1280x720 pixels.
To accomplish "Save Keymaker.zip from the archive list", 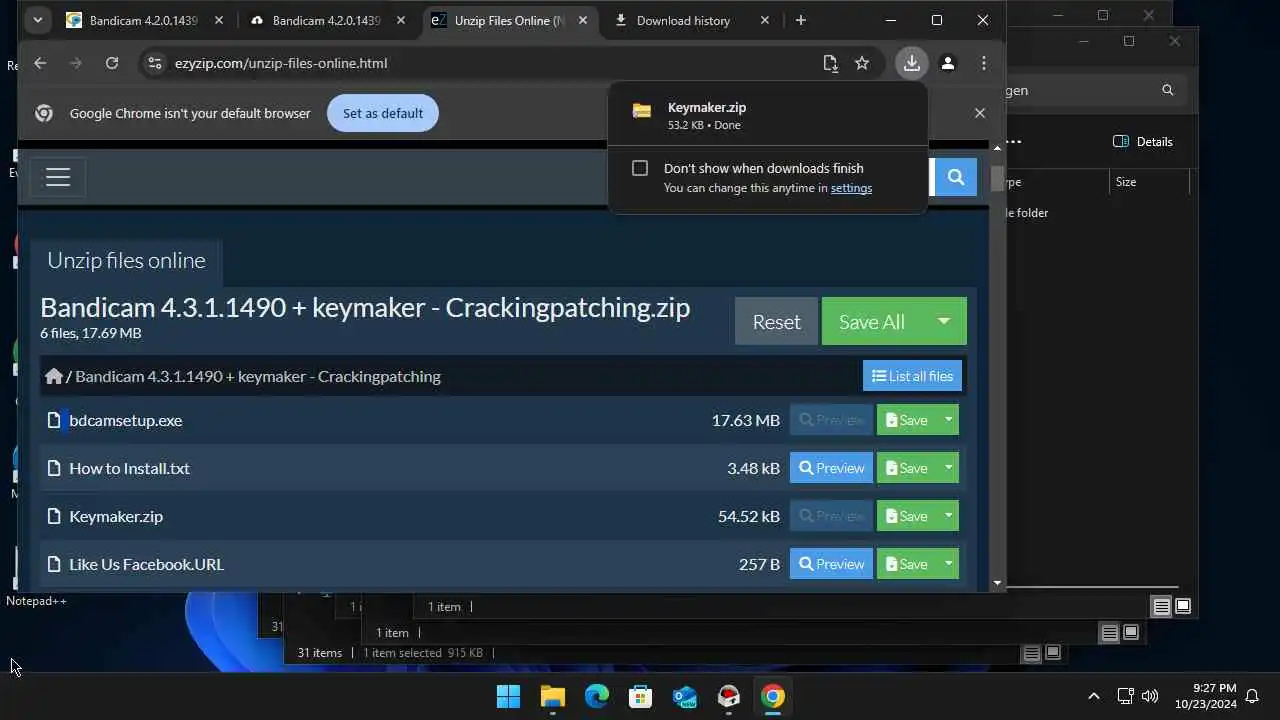I will point(907,516).
